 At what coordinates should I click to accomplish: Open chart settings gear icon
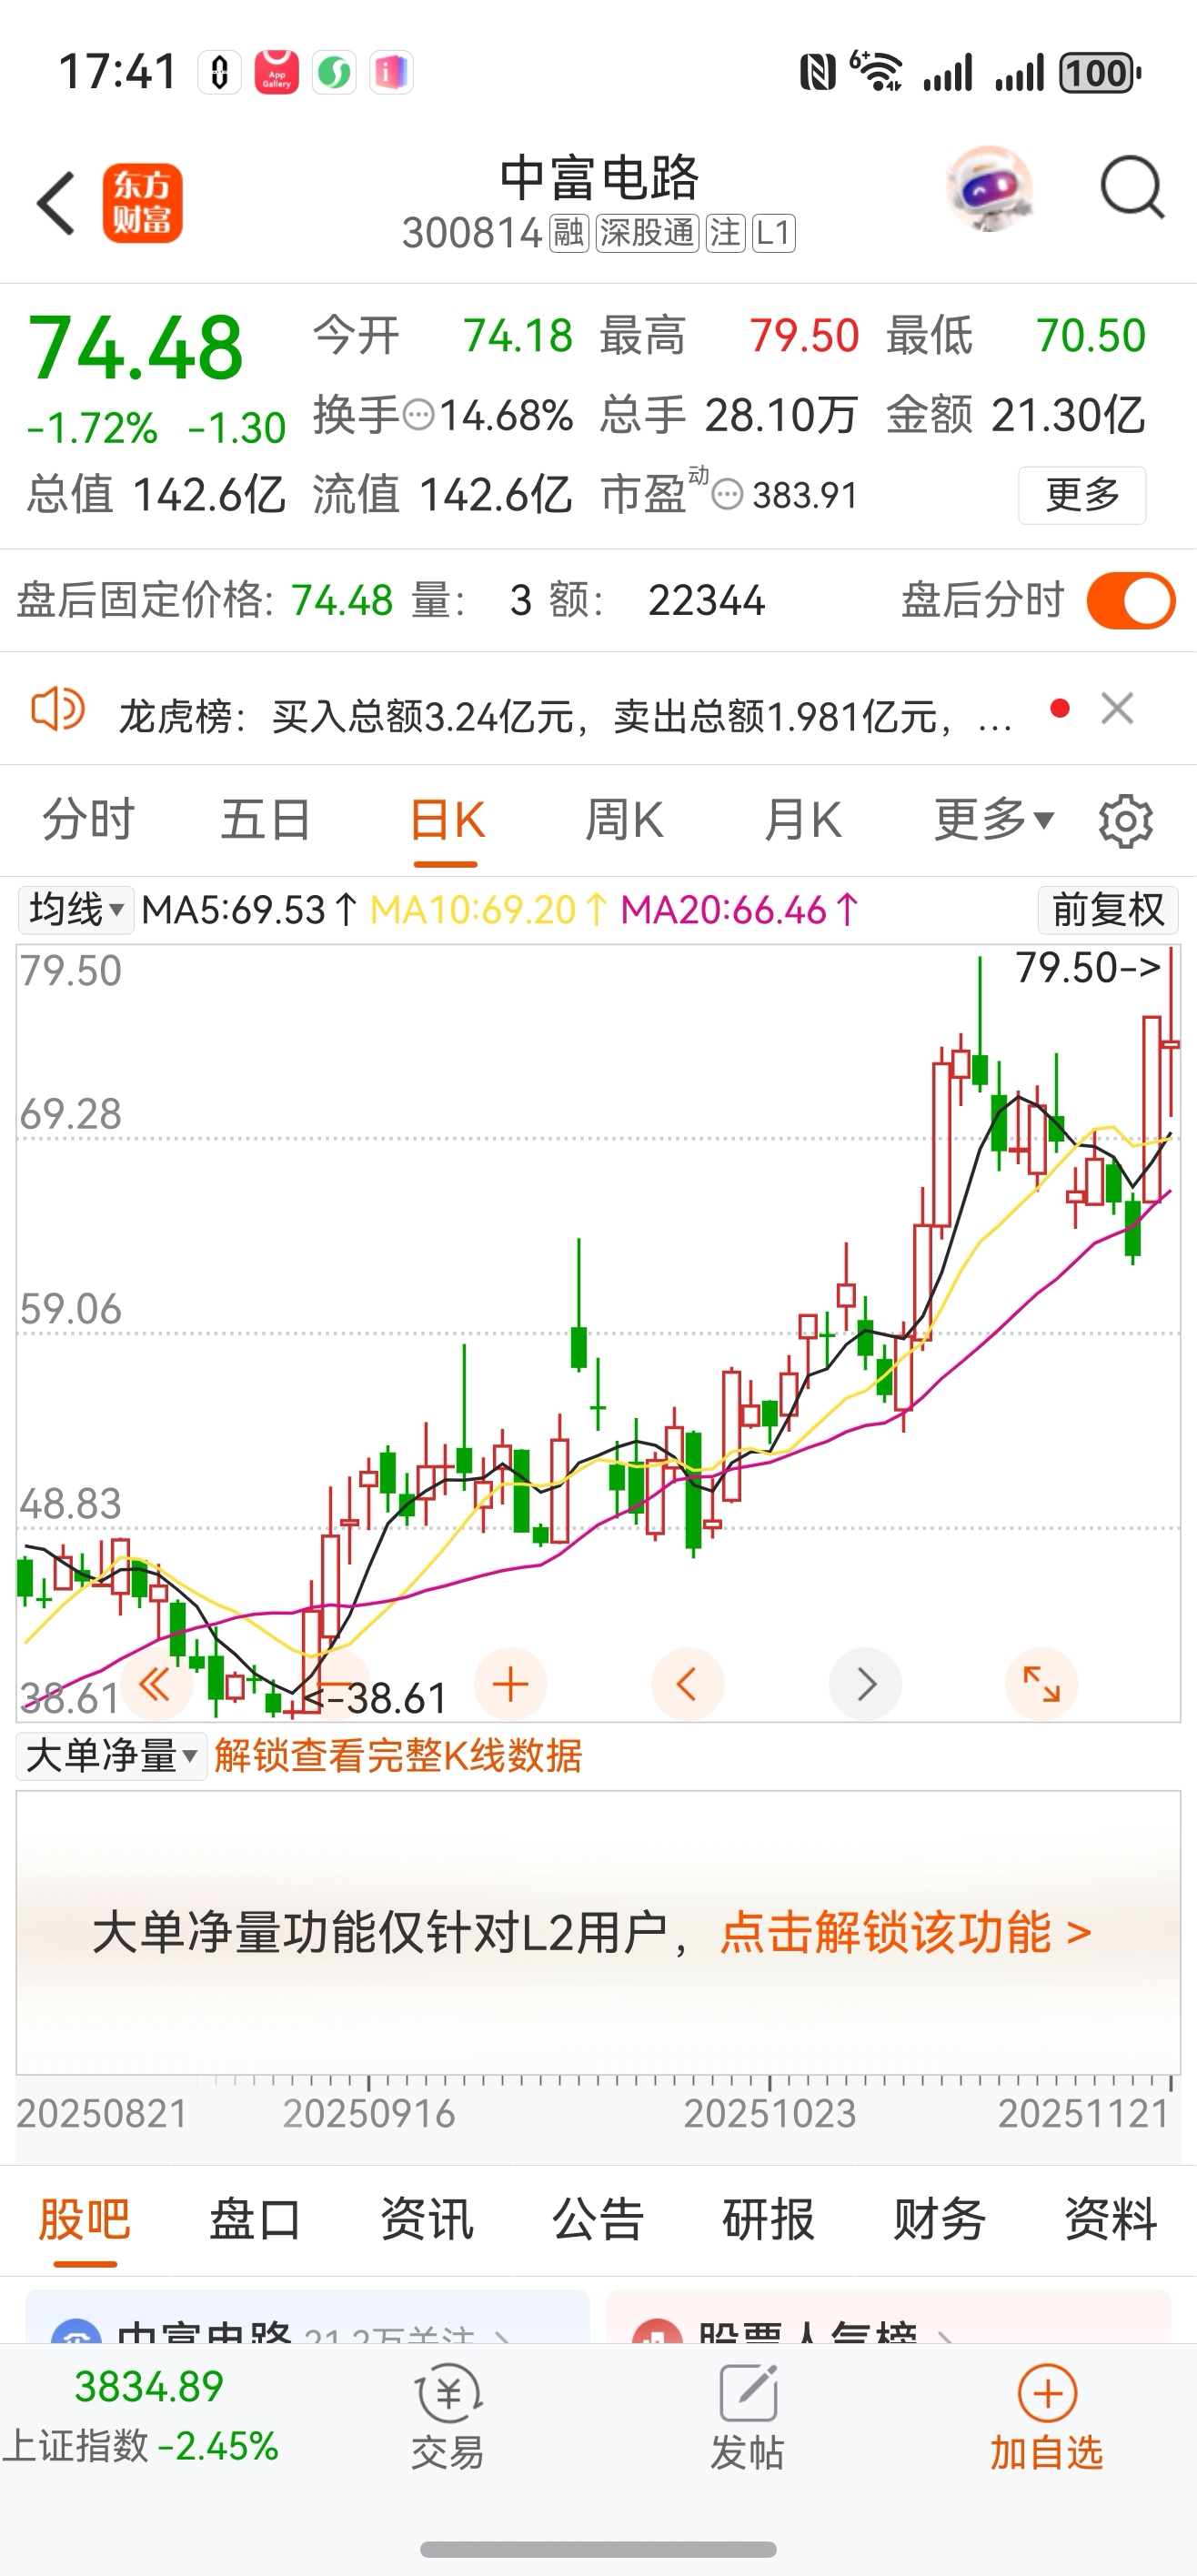pos(1125,821)
